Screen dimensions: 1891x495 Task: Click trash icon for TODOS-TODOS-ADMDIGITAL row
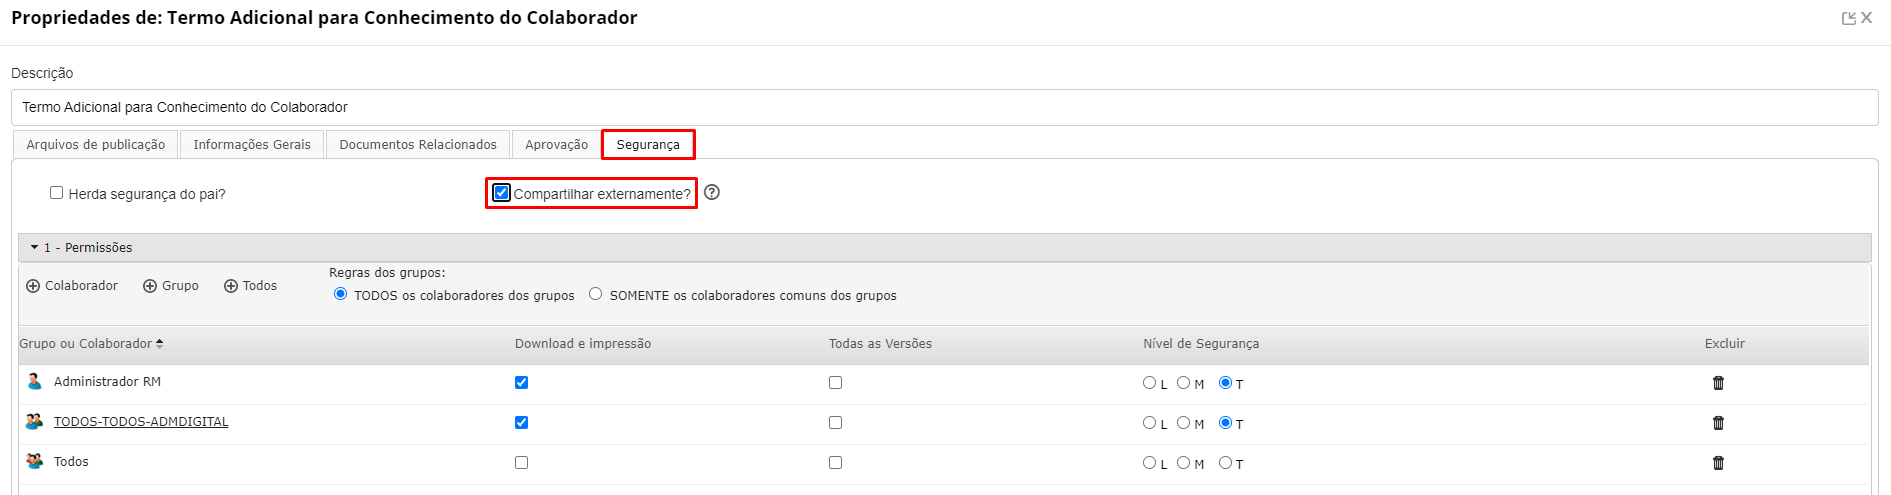(1718, 423)
